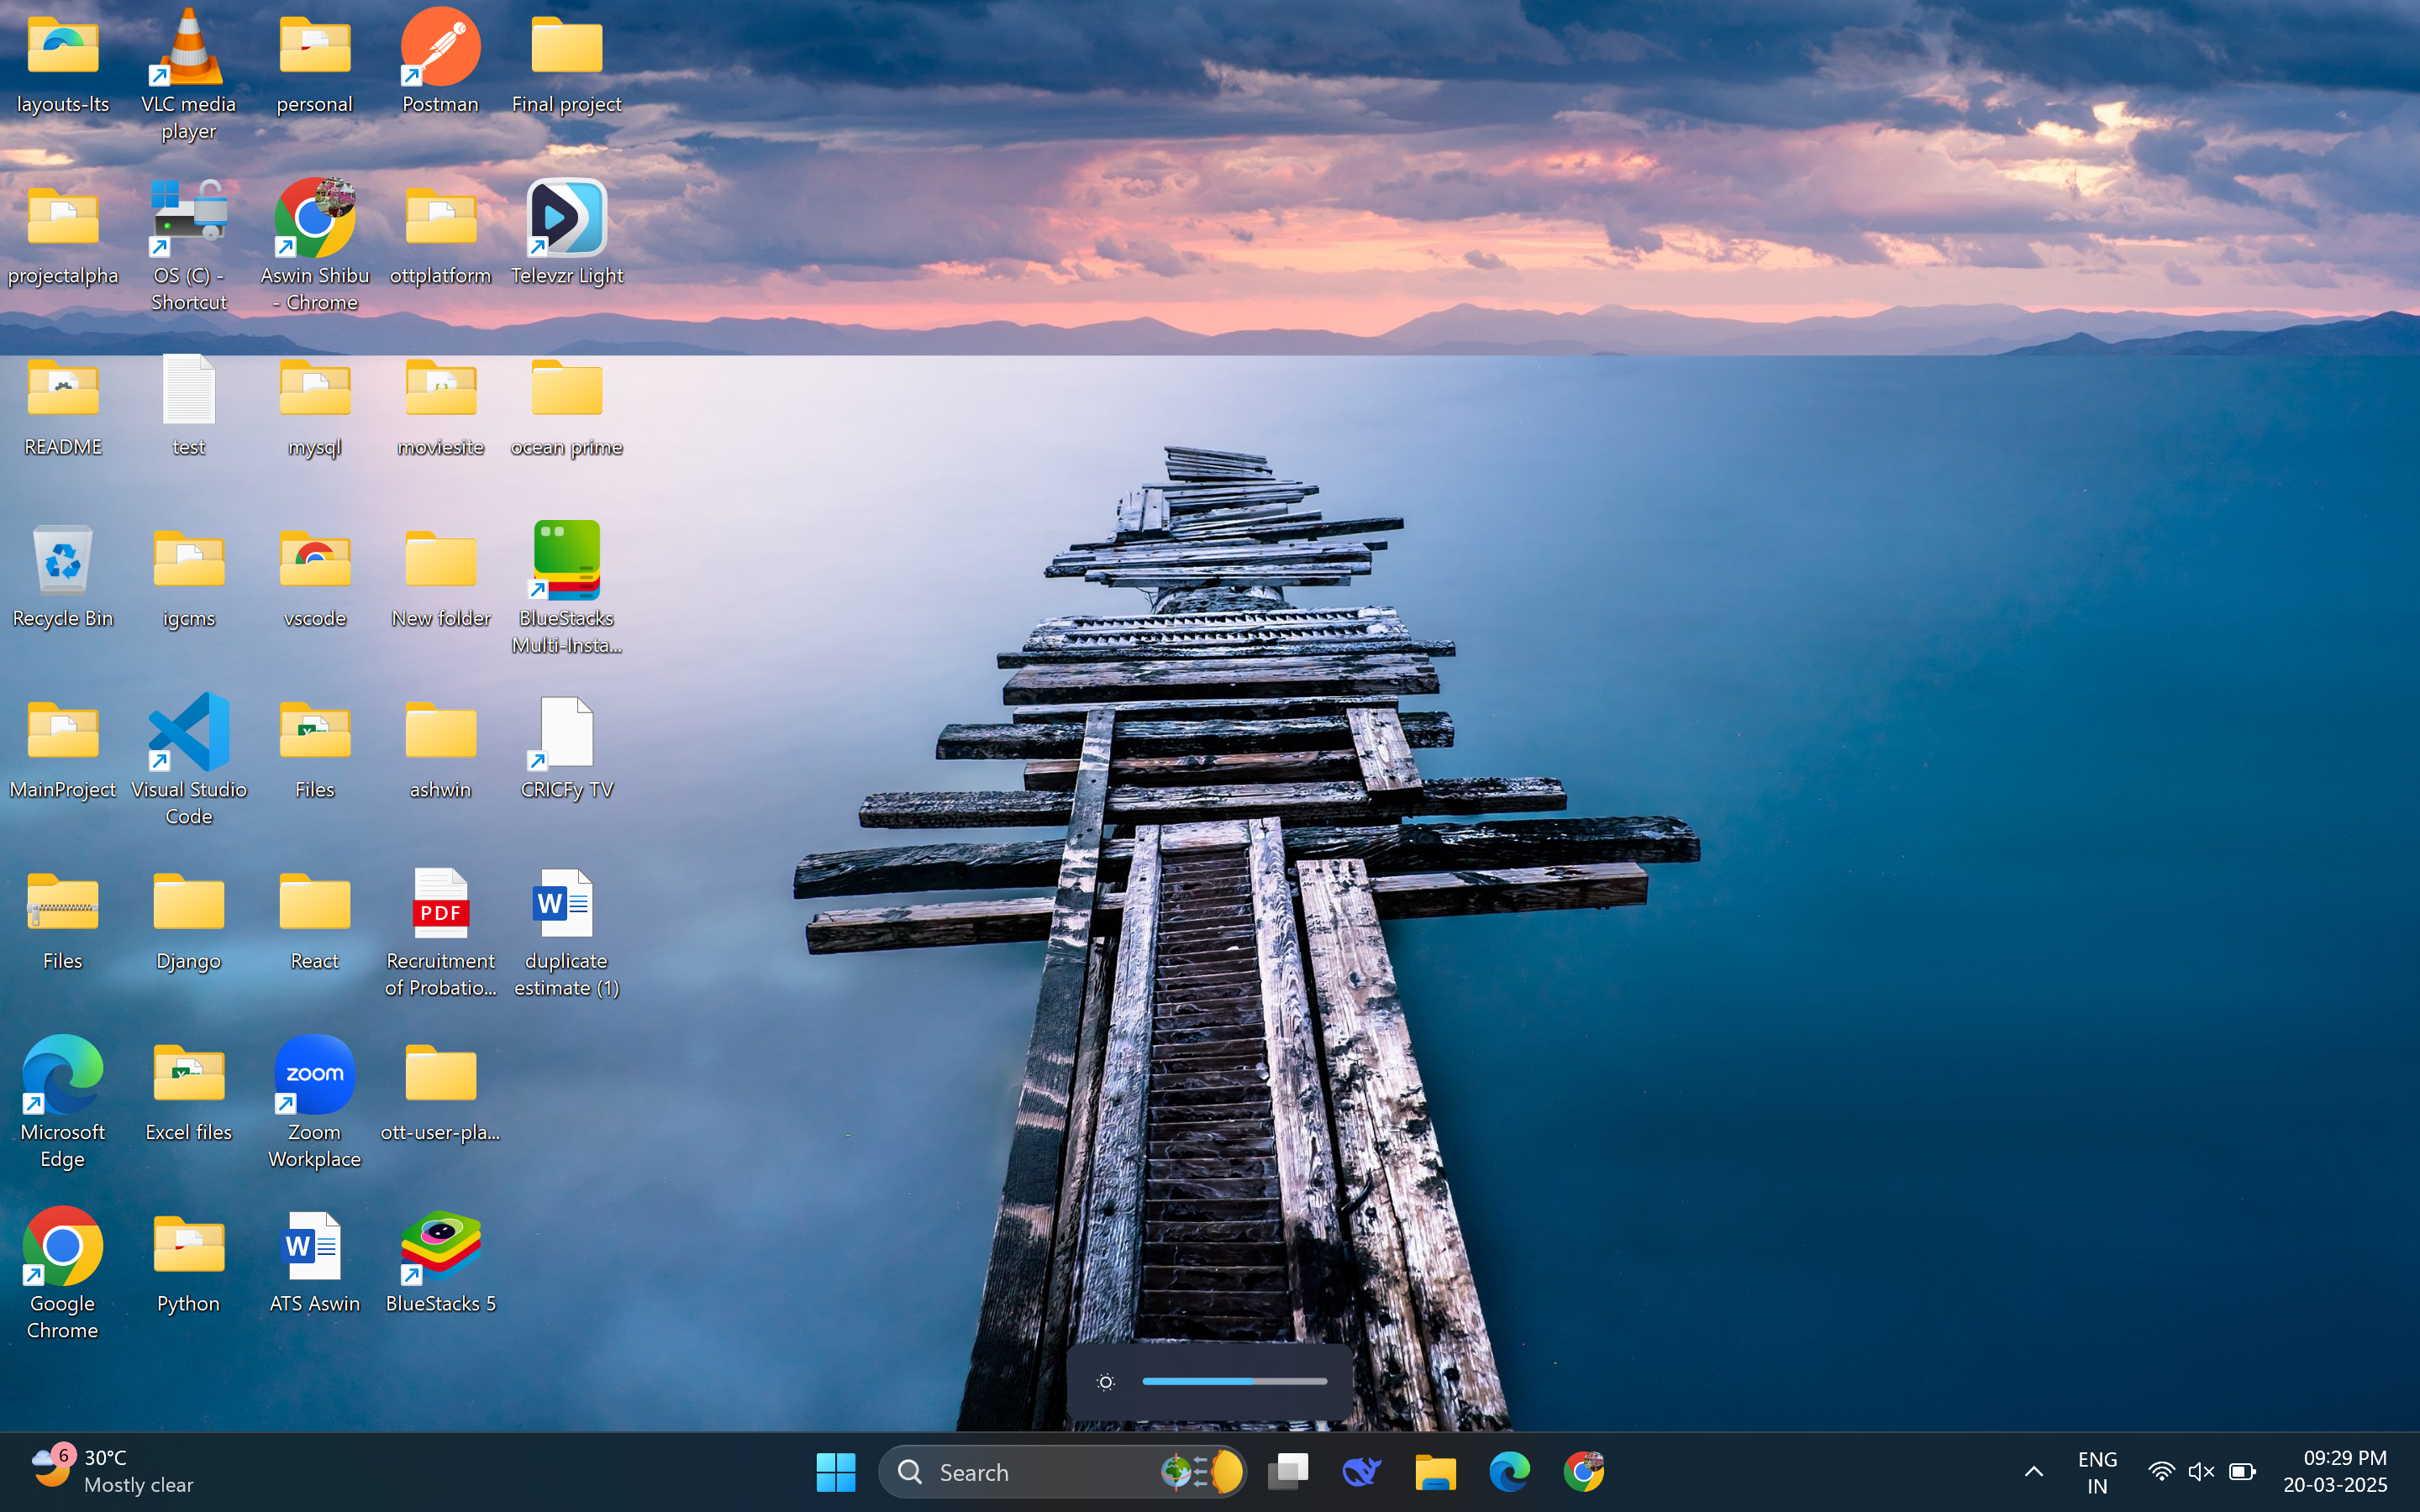Select BlueStacks Multi-Instance Manager shortcut
2420x1512 pixels.
click(x=567, y=561)
